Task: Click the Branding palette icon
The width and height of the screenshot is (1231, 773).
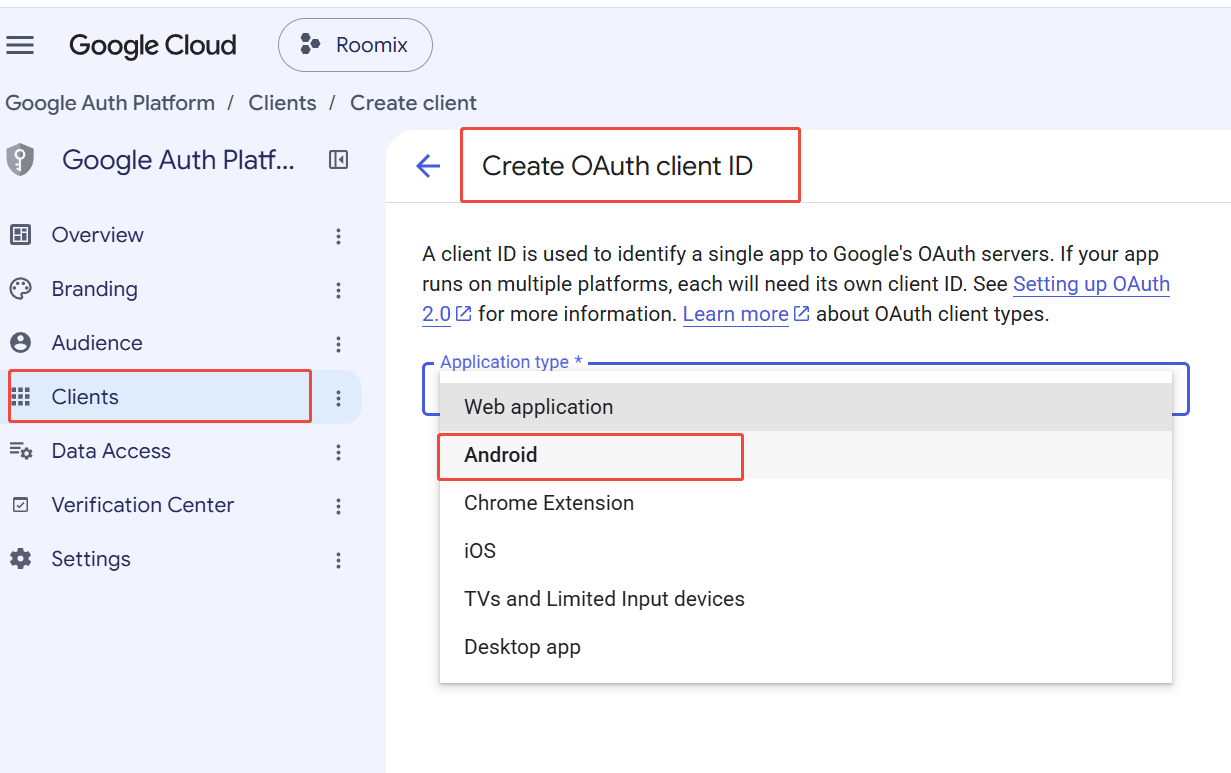Action: pos(20,289)
